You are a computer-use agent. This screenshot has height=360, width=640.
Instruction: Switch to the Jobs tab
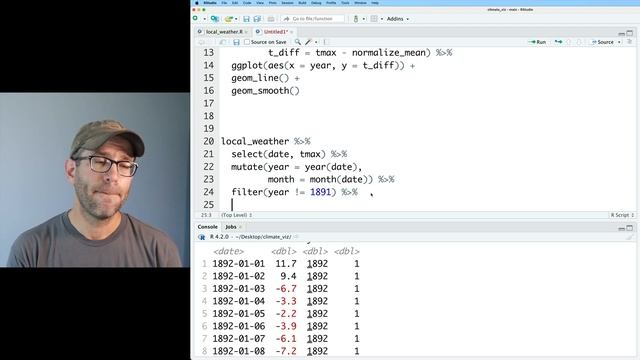[x=231, y=227]
